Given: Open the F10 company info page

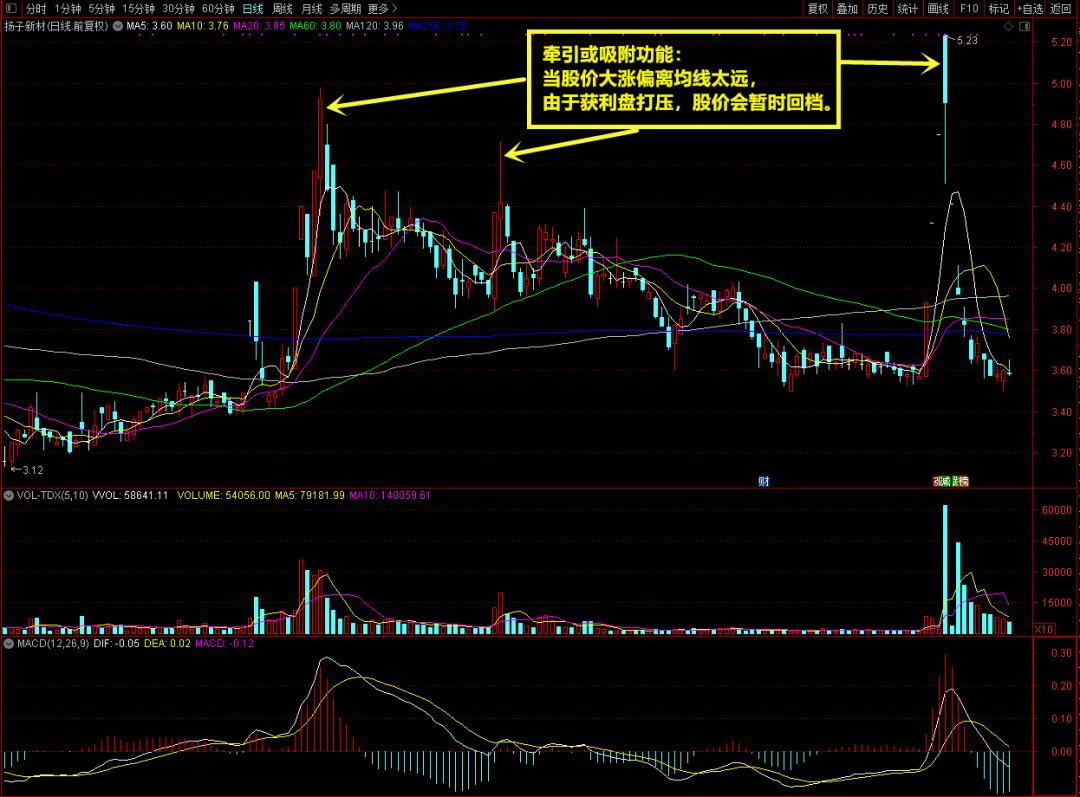Looking at the screenshot, I should [968, 8].
